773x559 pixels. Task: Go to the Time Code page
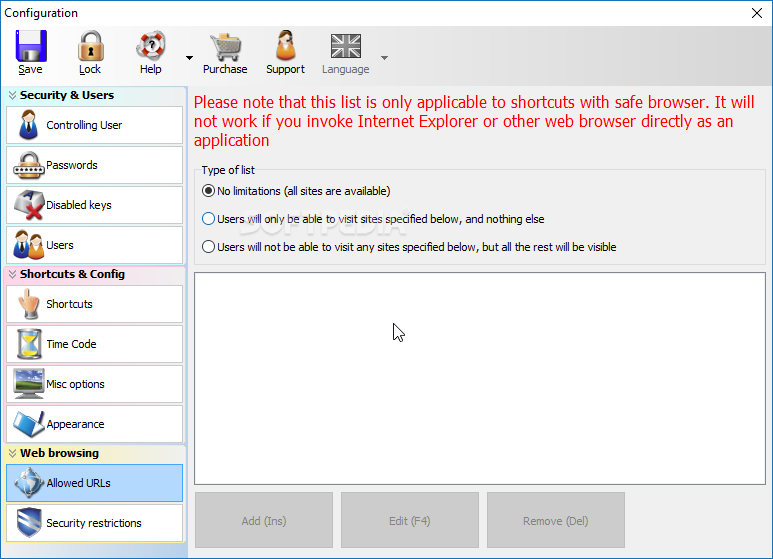(x=95, y=344)
